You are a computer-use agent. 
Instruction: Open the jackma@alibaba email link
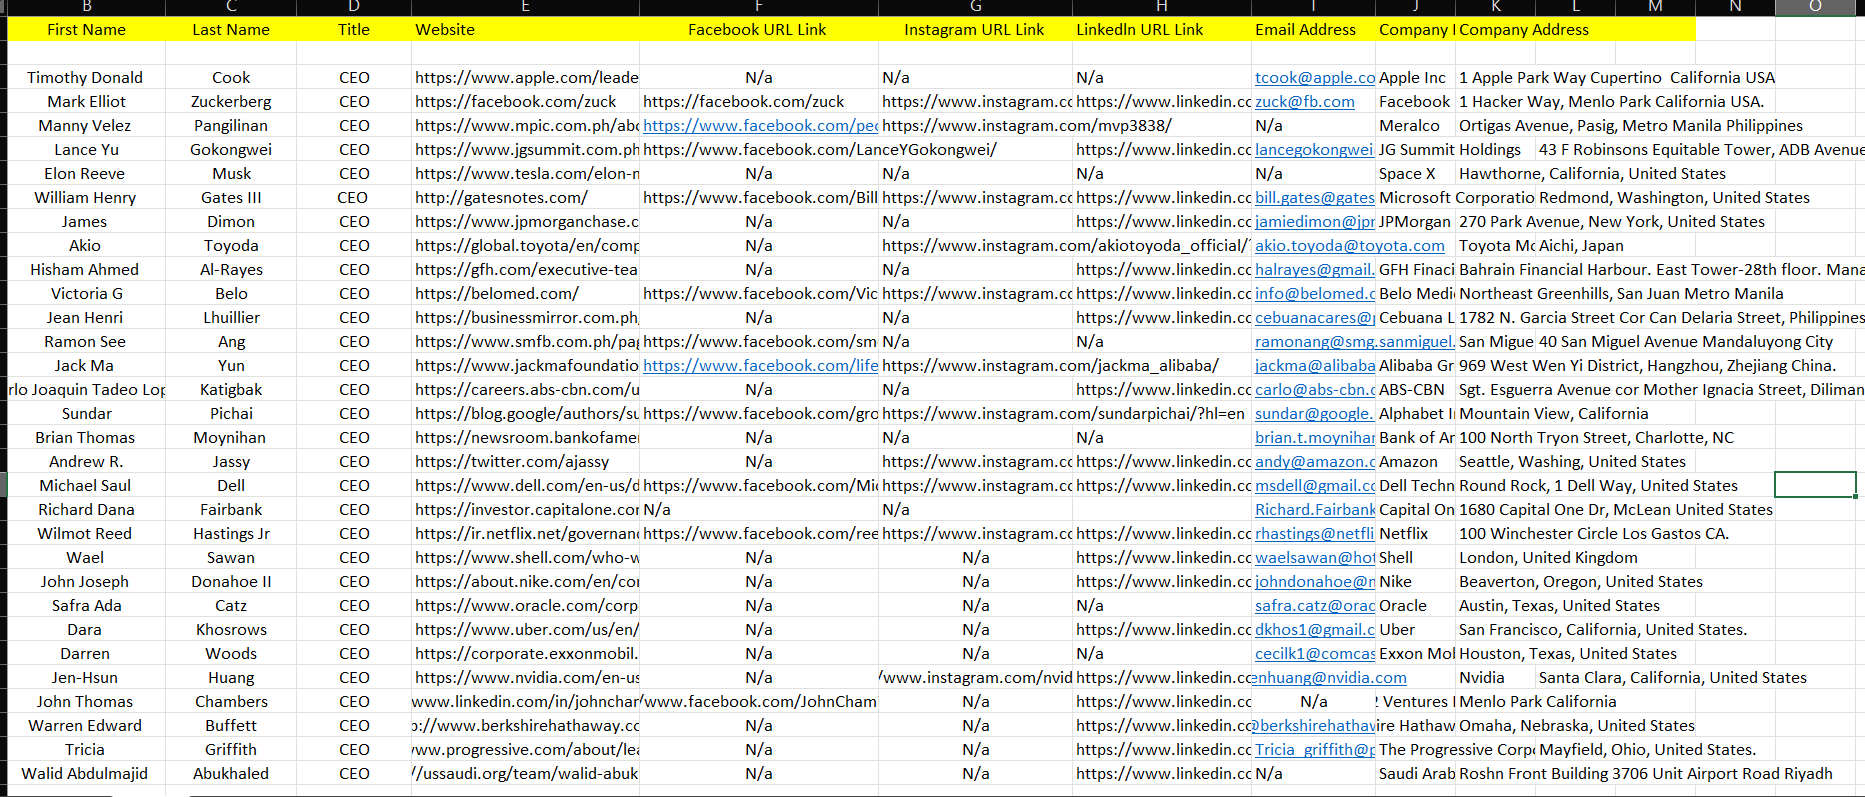click(1314, 365)
